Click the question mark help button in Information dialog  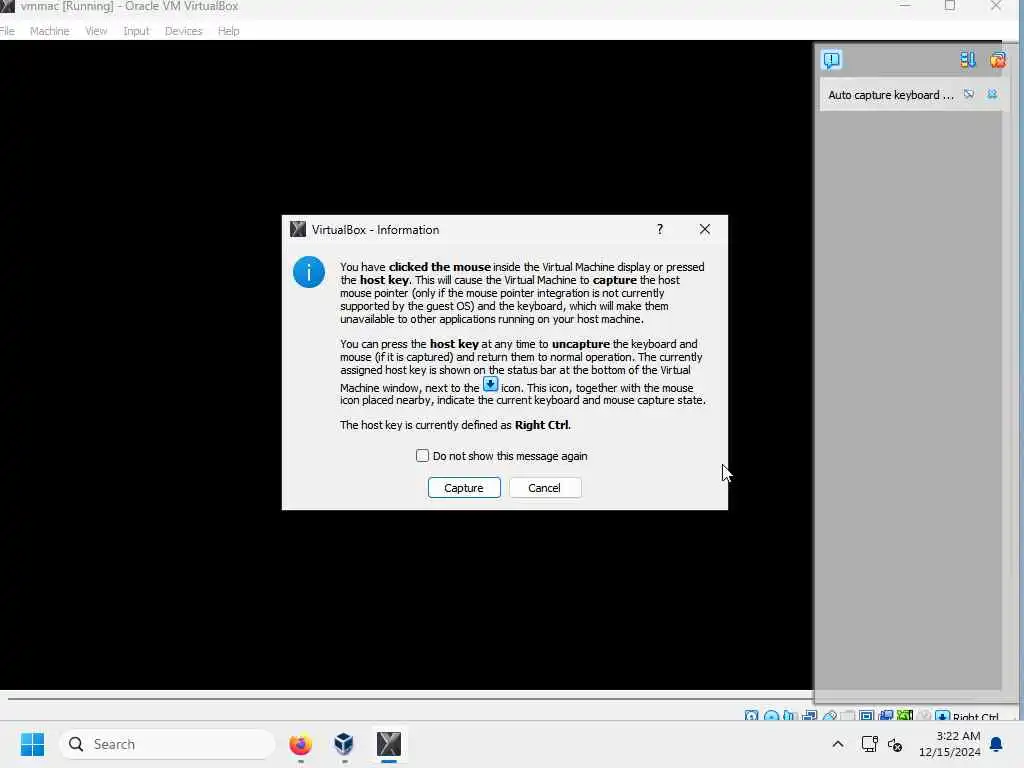coord(660,229)
